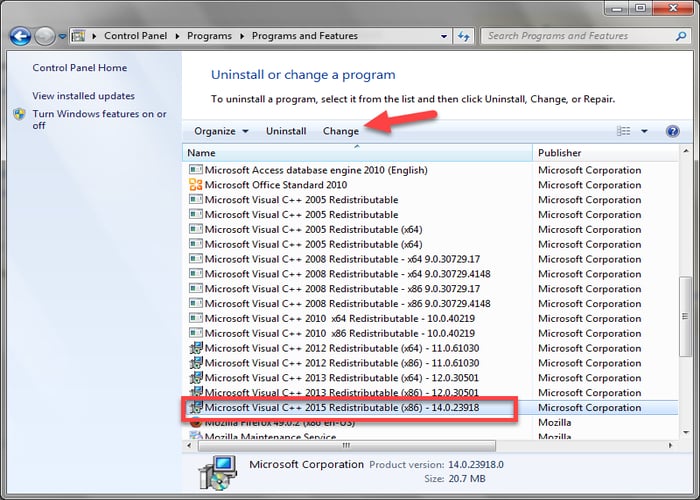The image size is (700, 500).
Task: Expand the address bar history dropdown
Action: coord(443,36)
